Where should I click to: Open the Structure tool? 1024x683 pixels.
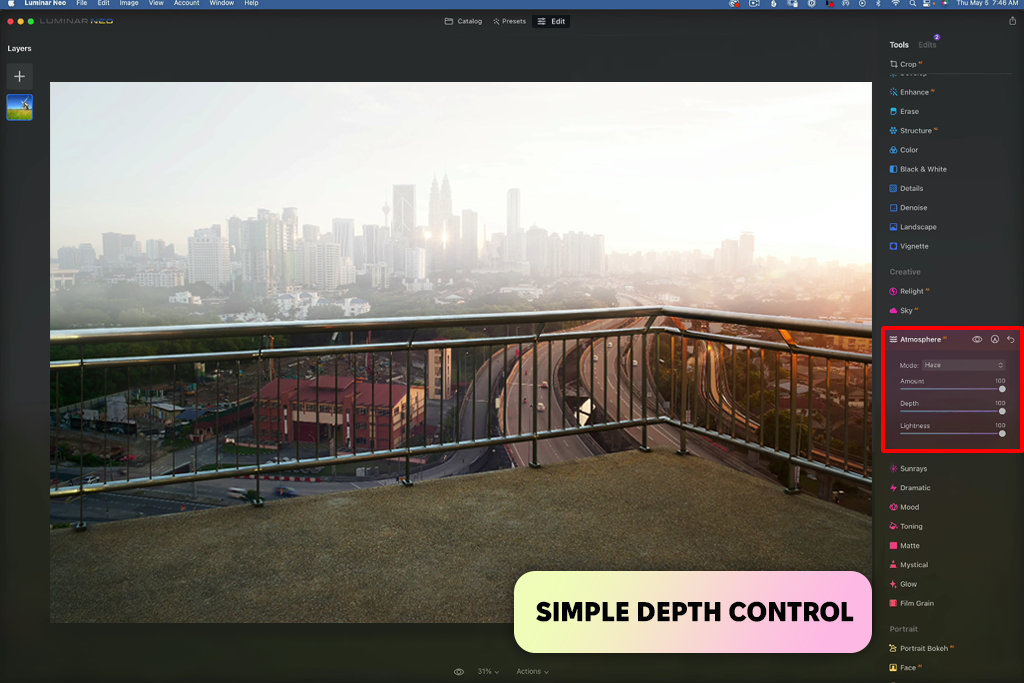(x=914, y=131)
